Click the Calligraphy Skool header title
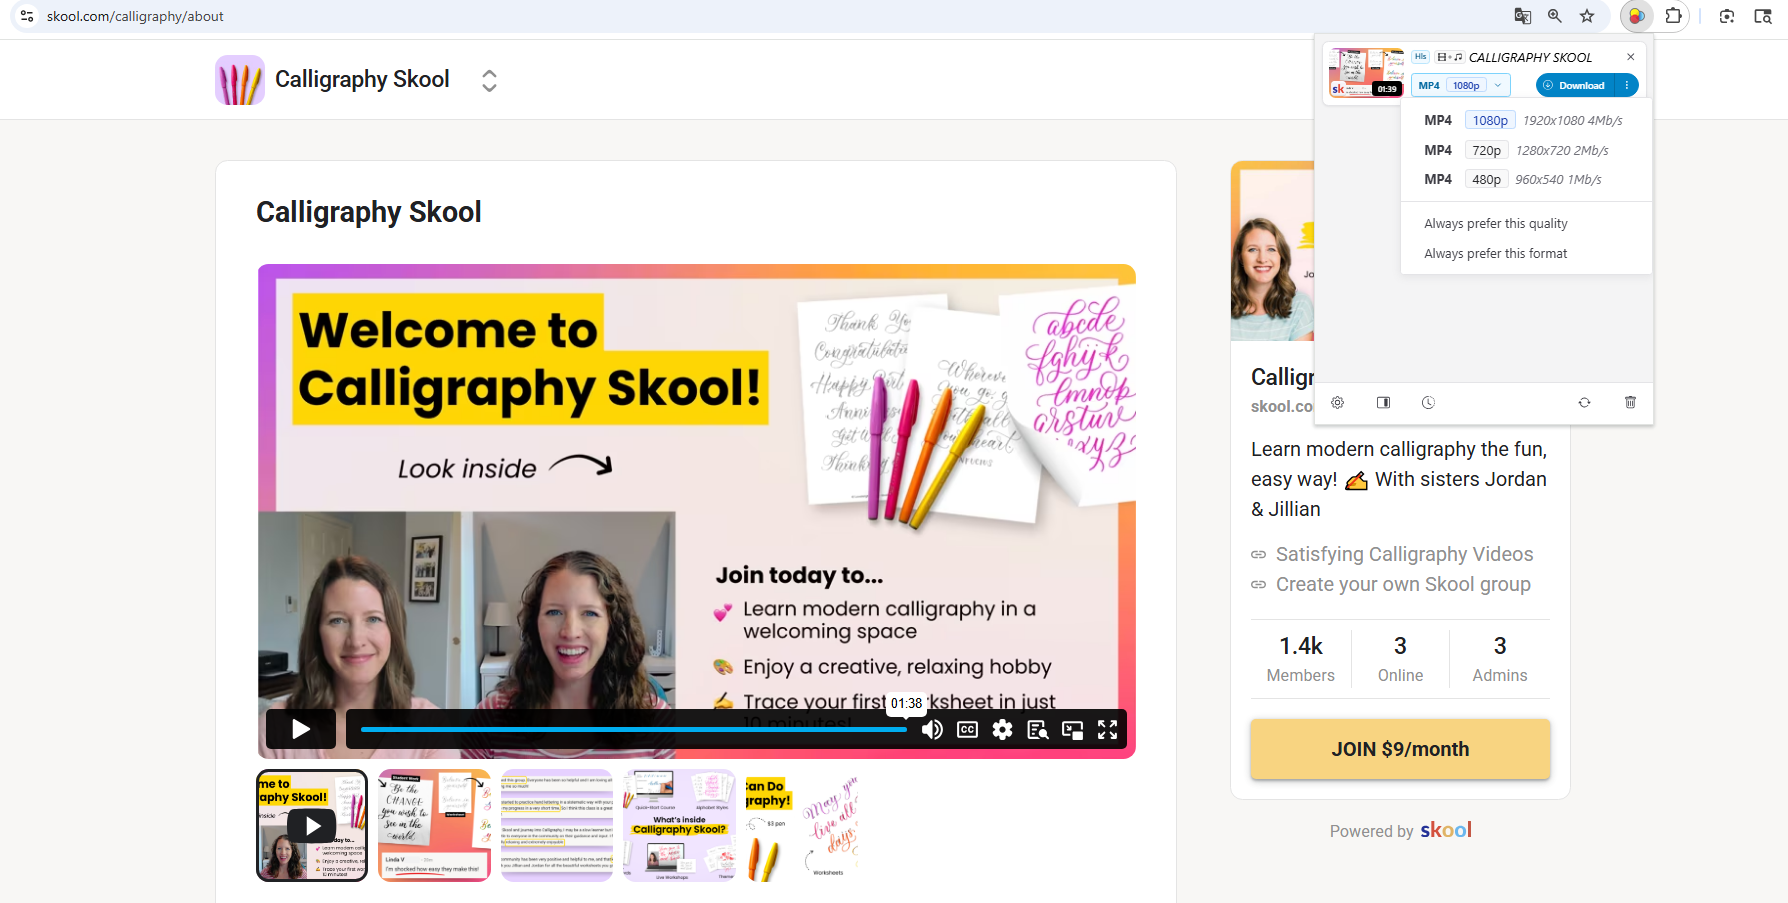Screen dimensions: 1788x903 [362, 79]
